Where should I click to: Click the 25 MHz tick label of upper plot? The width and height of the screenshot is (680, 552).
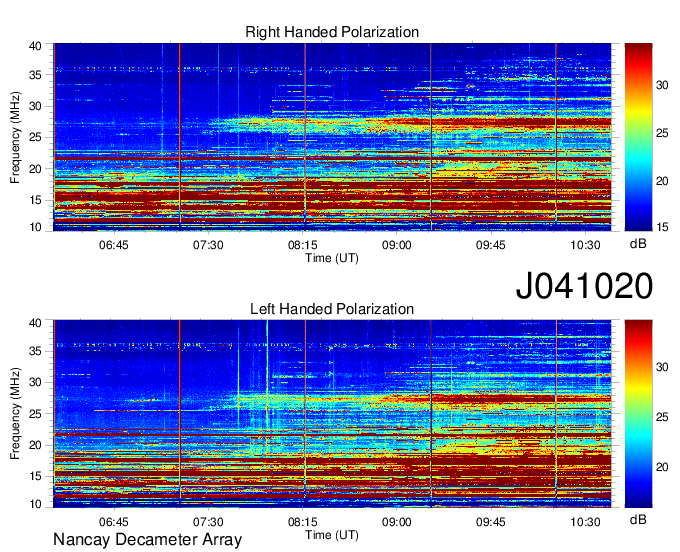coord(35,137)
